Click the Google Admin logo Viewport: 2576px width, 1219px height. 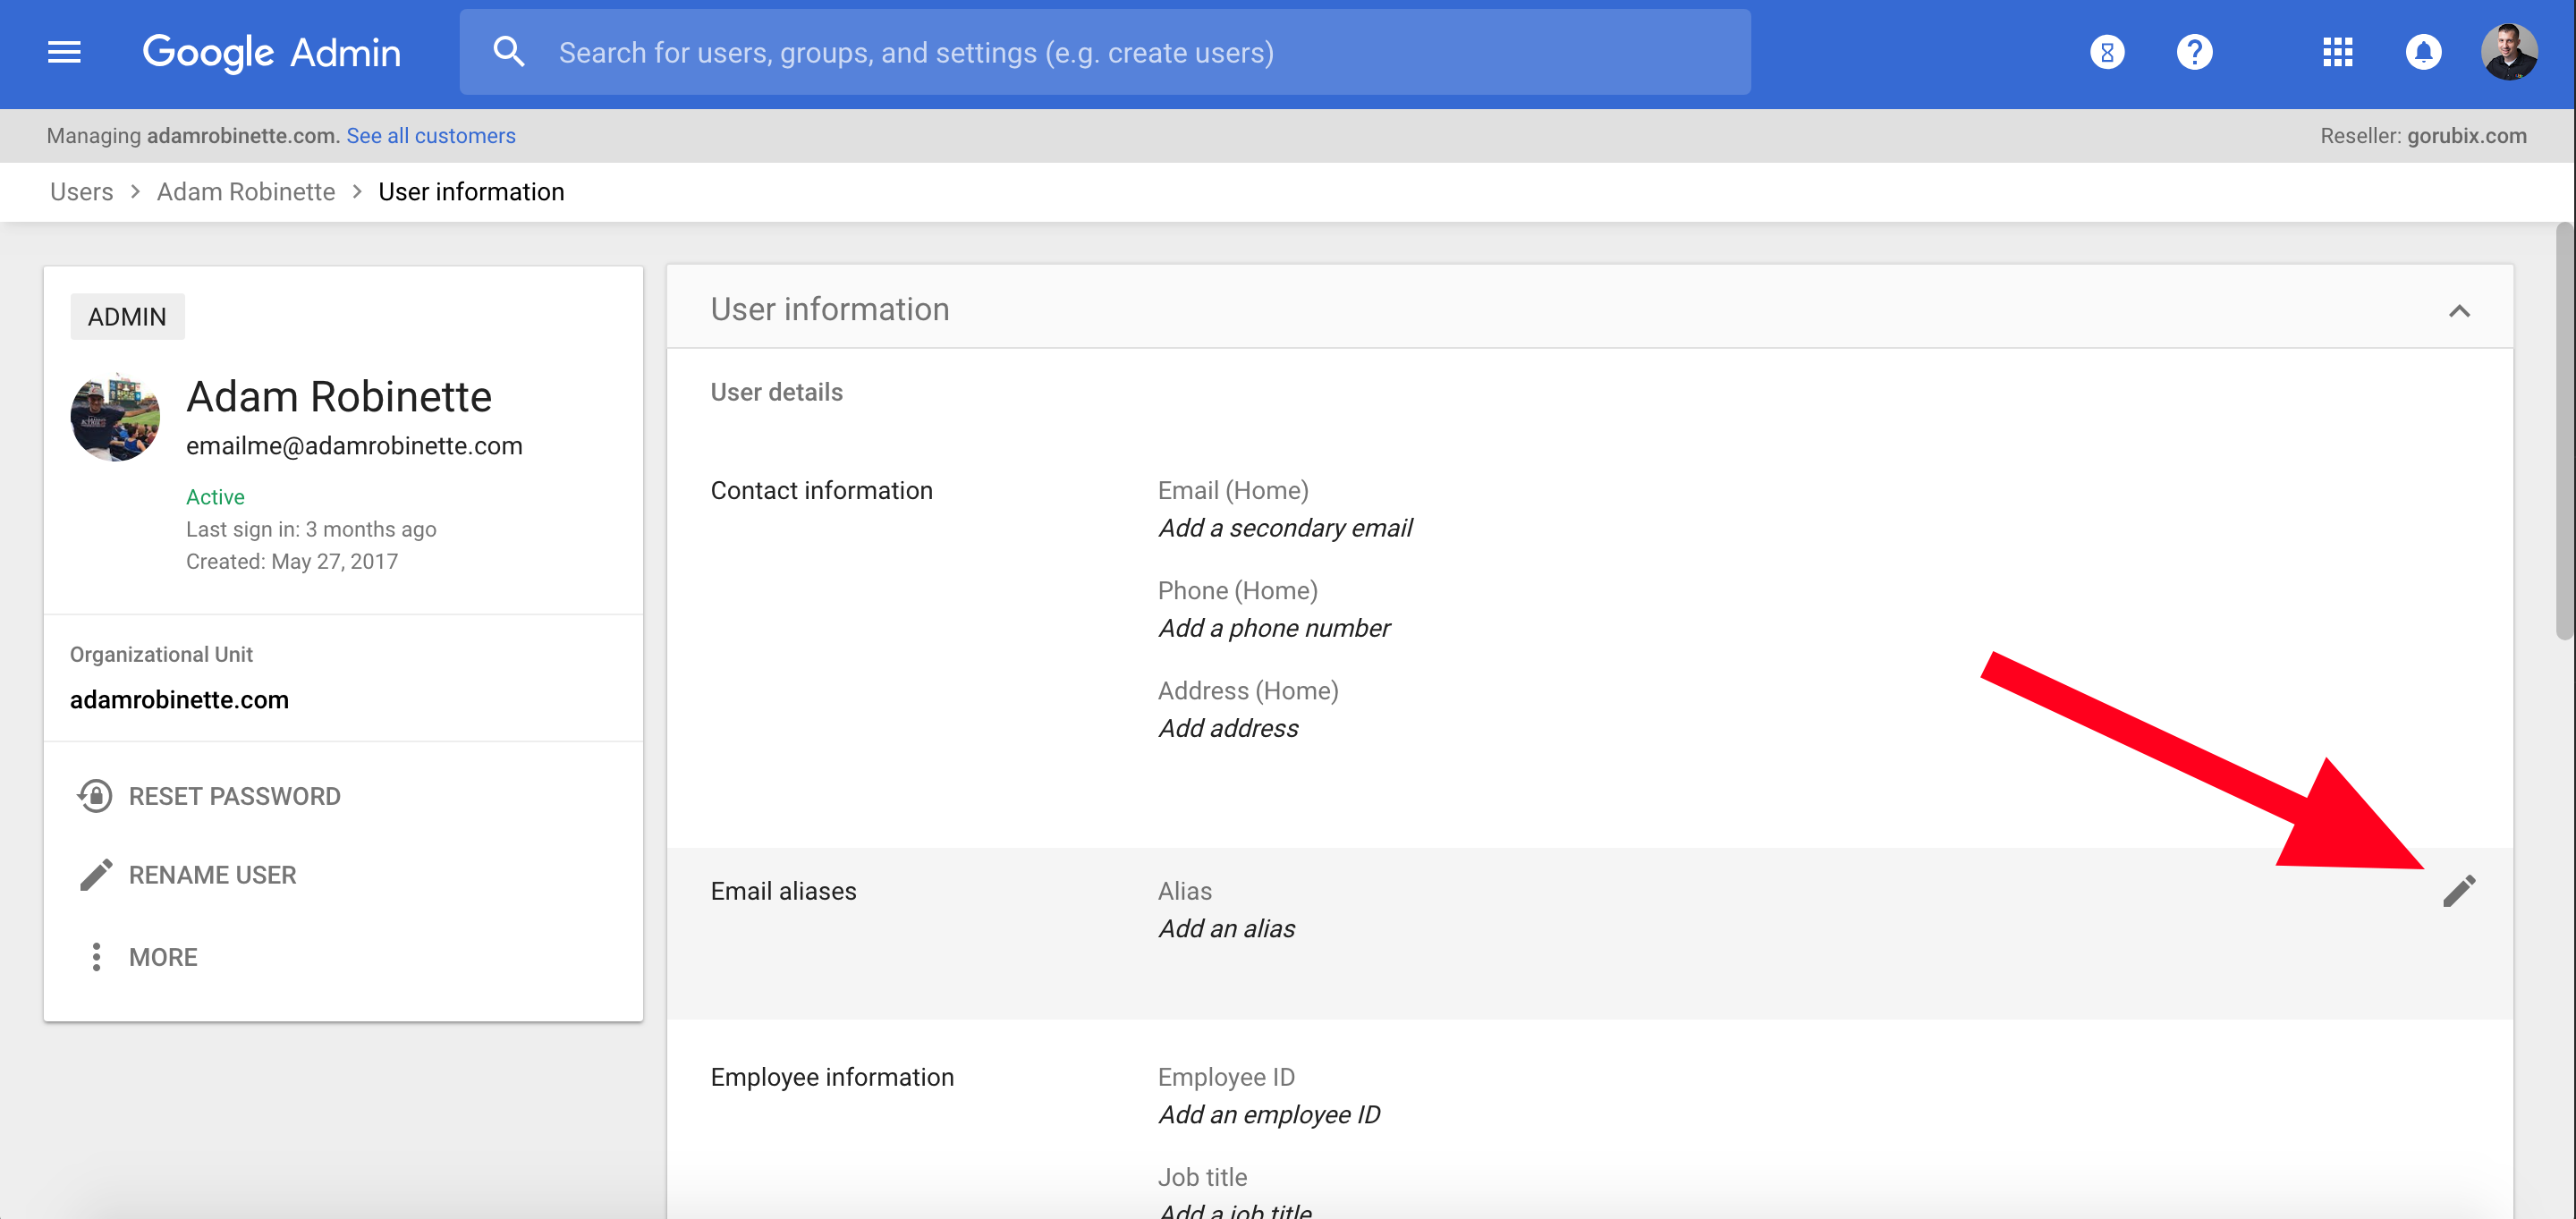271,53
